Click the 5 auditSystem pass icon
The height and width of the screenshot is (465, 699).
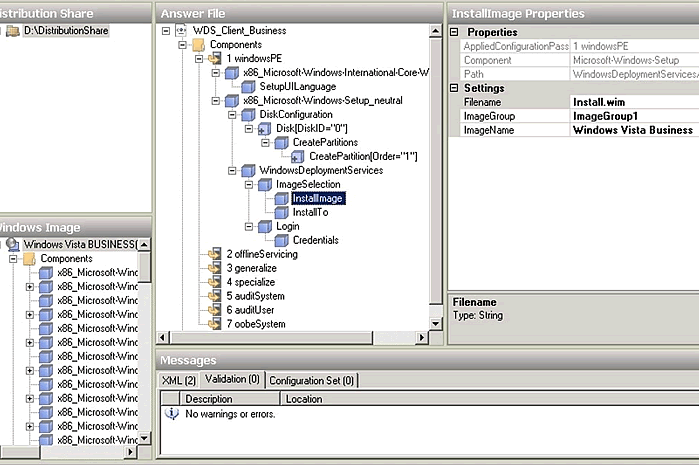click(214, 296)
